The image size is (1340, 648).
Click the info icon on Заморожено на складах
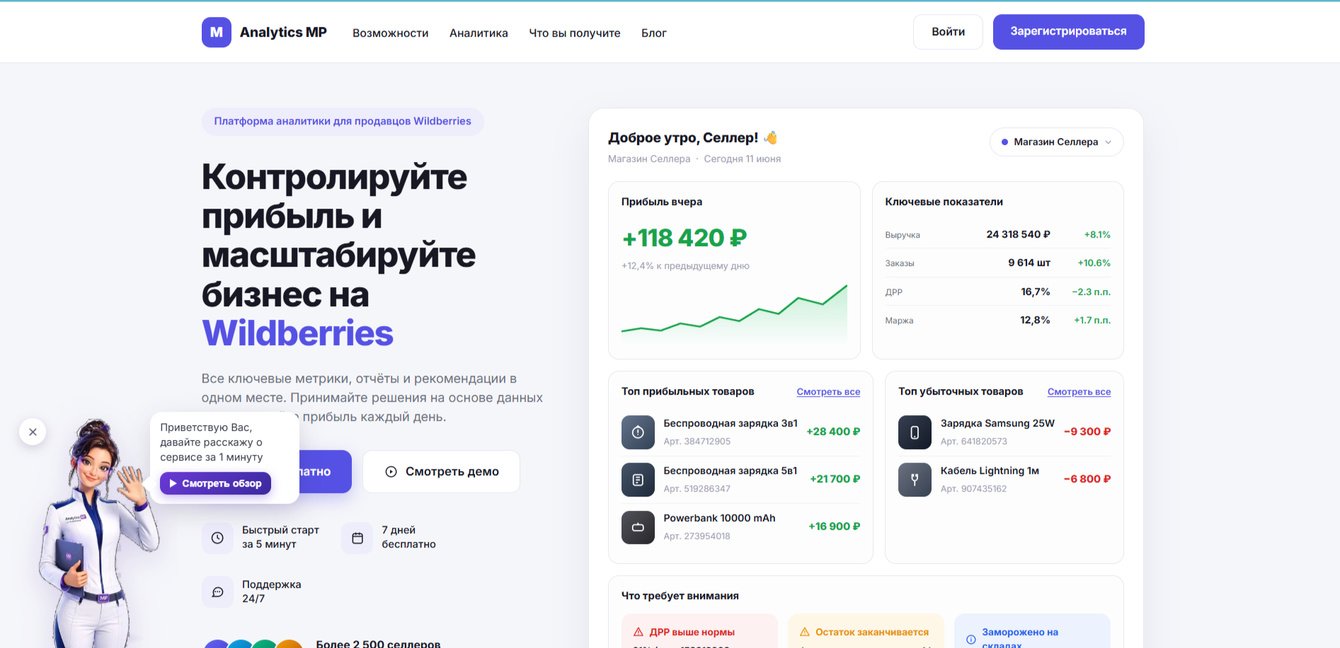tap(971, 639)
